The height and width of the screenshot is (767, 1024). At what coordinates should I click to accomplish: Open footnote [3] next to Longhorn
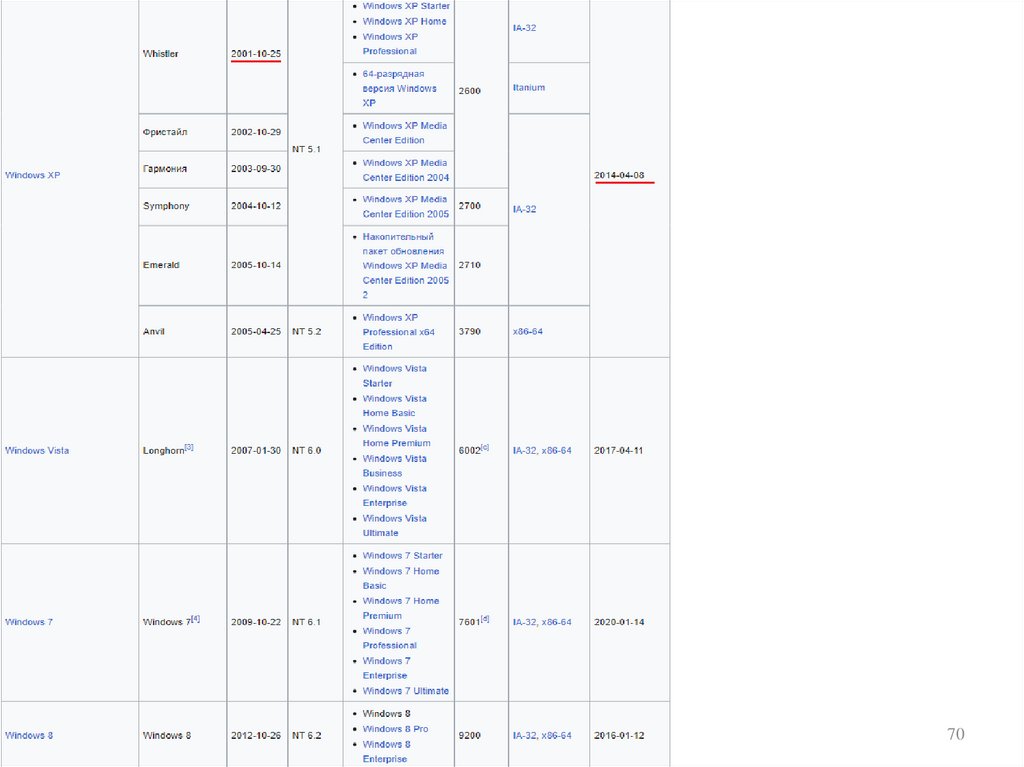coord(189,448)
